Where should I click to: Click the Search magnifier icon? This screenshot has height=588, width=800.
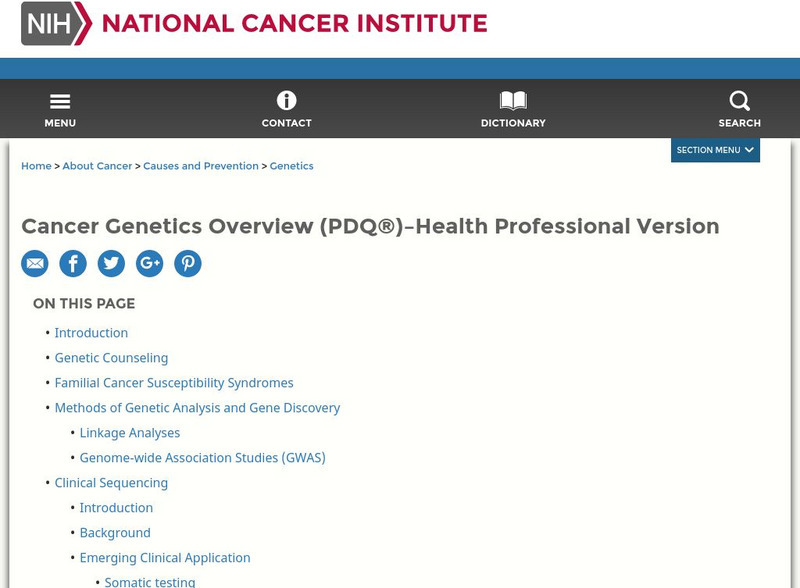click(739, 101)
